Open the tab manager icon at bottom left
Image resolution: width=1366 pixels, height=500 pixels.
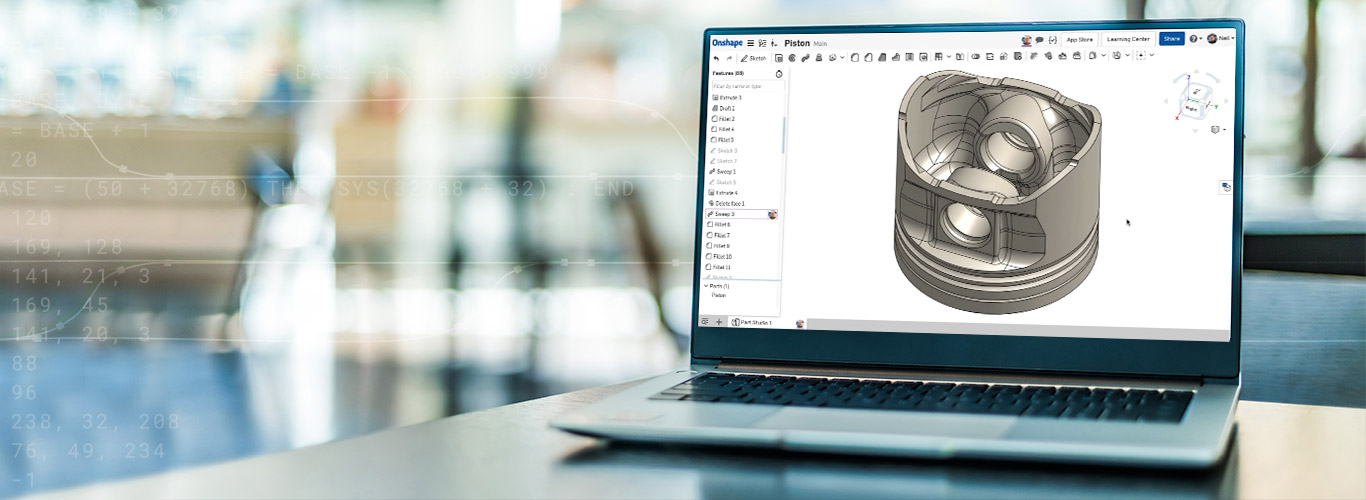pos(705,322)
